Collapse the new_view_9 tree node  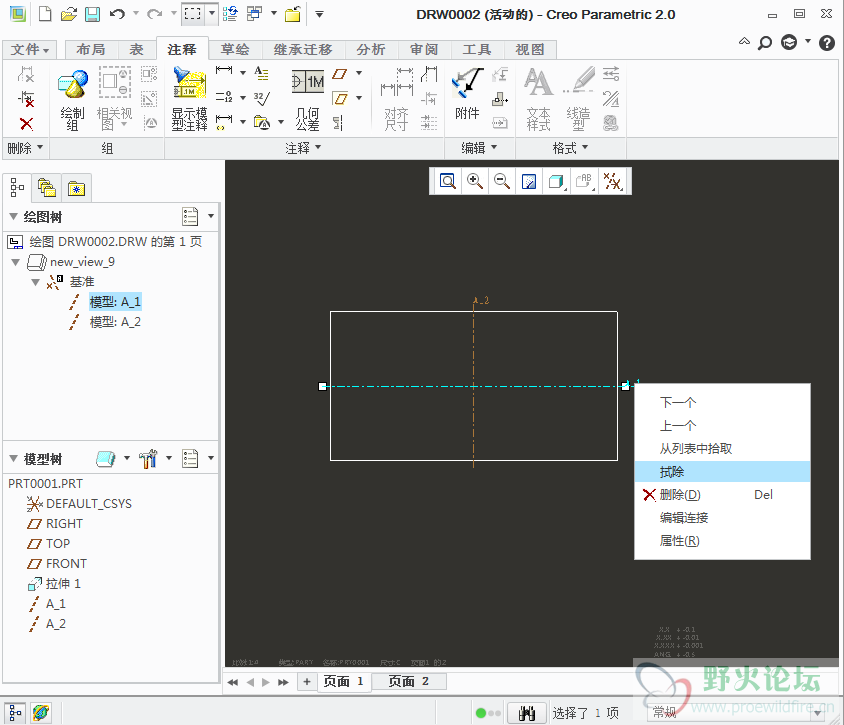tap(16, 262)
